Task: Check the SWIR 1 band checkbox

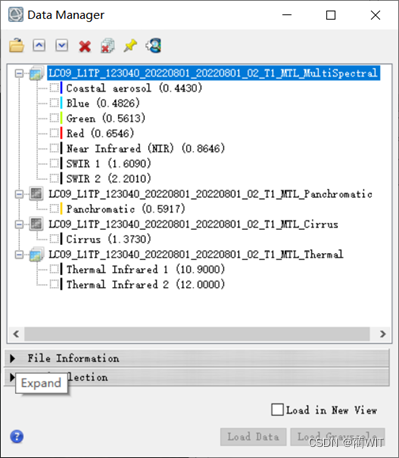Action: coord(54,163)
